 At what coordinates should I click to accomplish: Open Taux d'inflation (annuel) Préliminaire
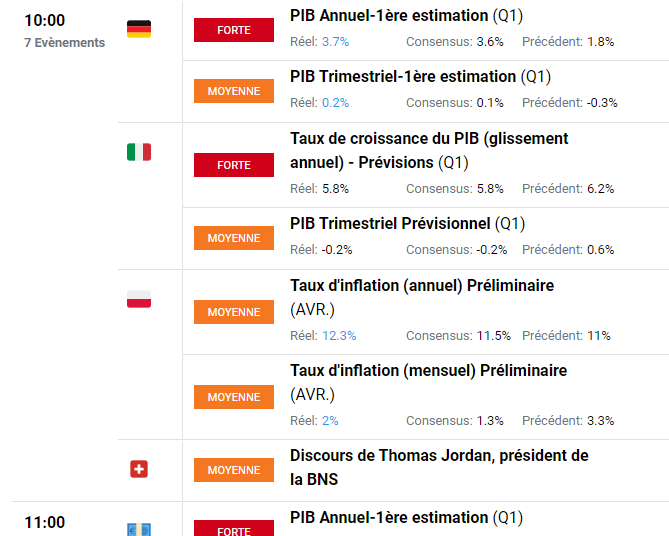pos(422,297)
